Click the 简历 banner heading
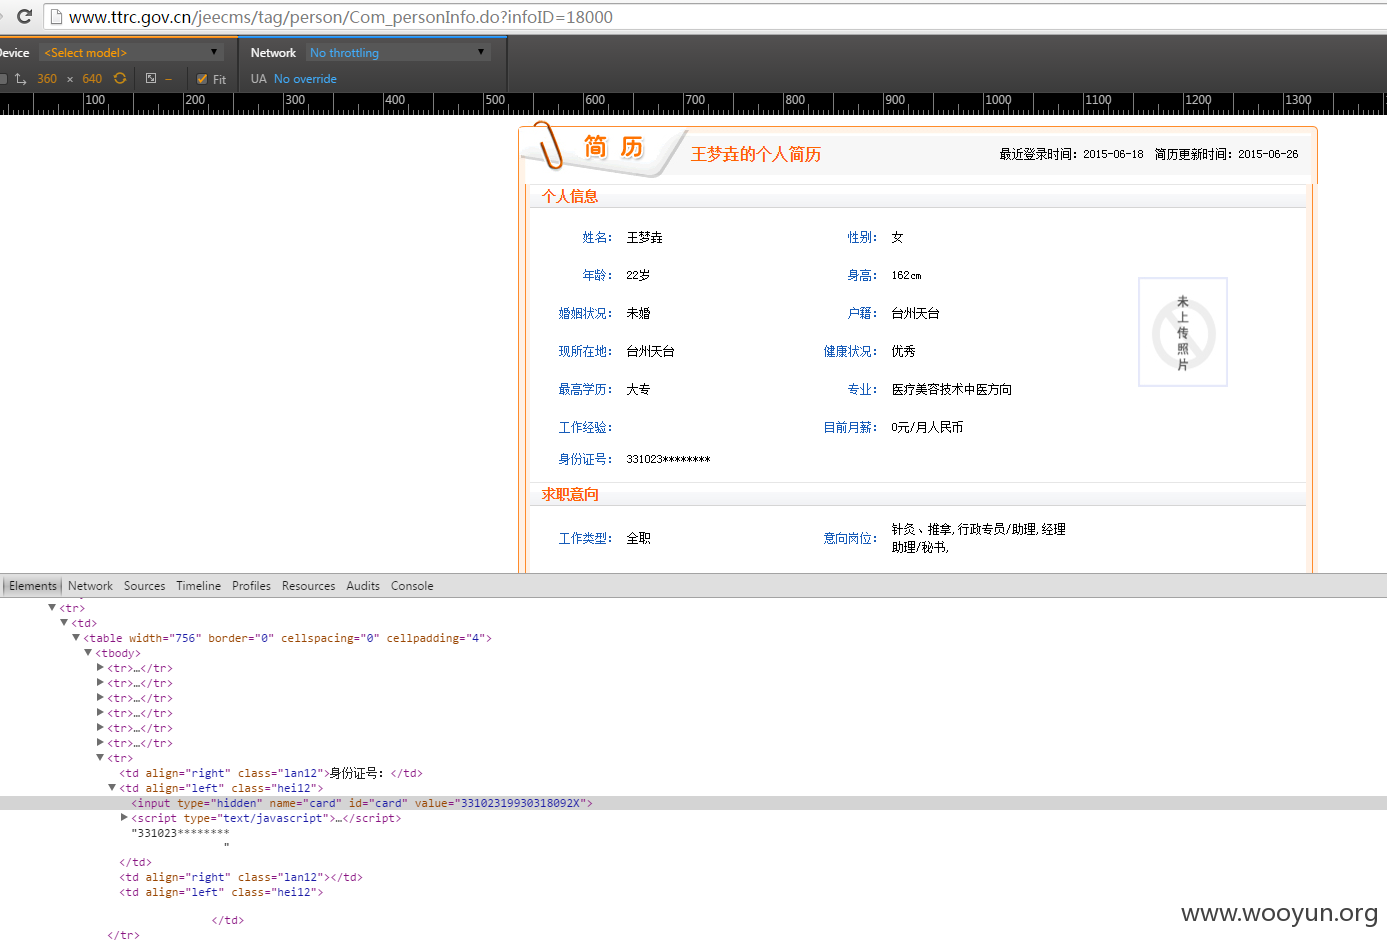The image size is (1387, 942). coord(613,147)
